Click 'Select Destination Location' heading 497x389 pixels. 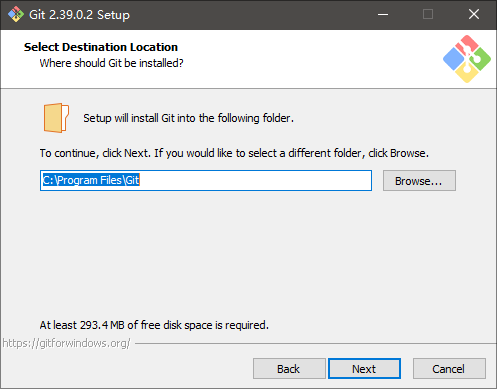(101, 47)
